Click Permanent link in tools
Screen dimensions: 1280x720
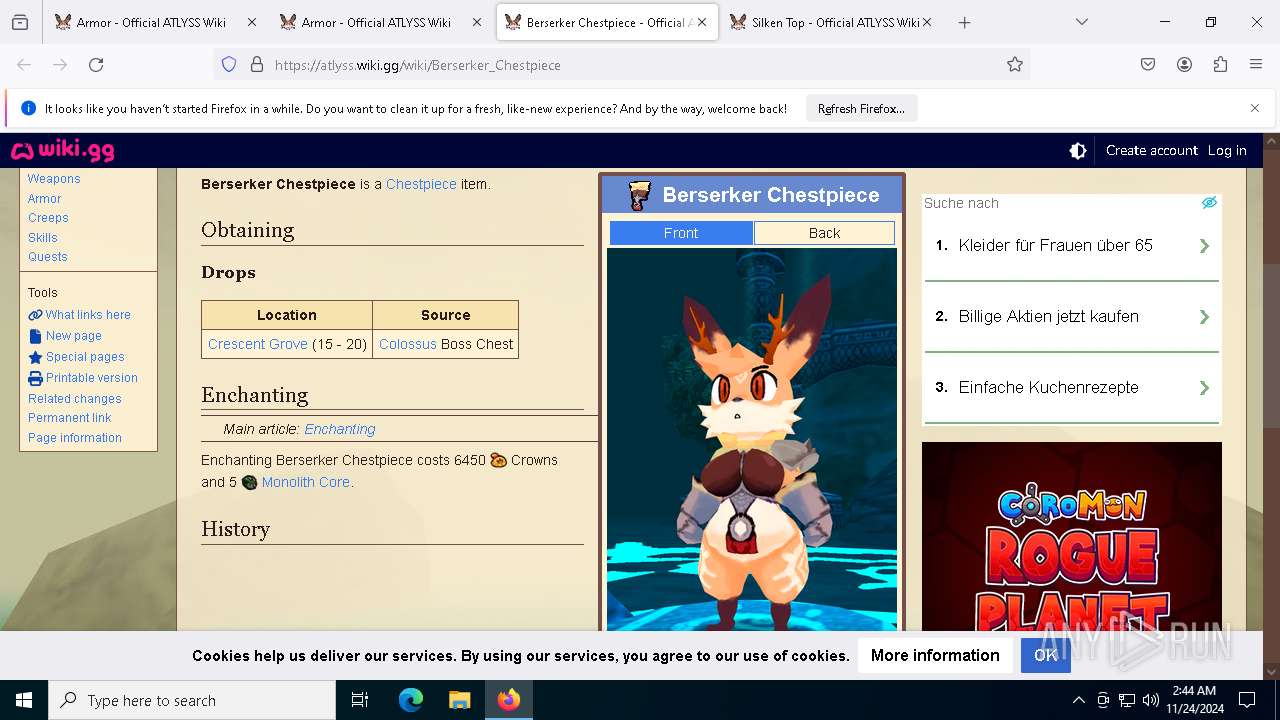pos(70,418)
